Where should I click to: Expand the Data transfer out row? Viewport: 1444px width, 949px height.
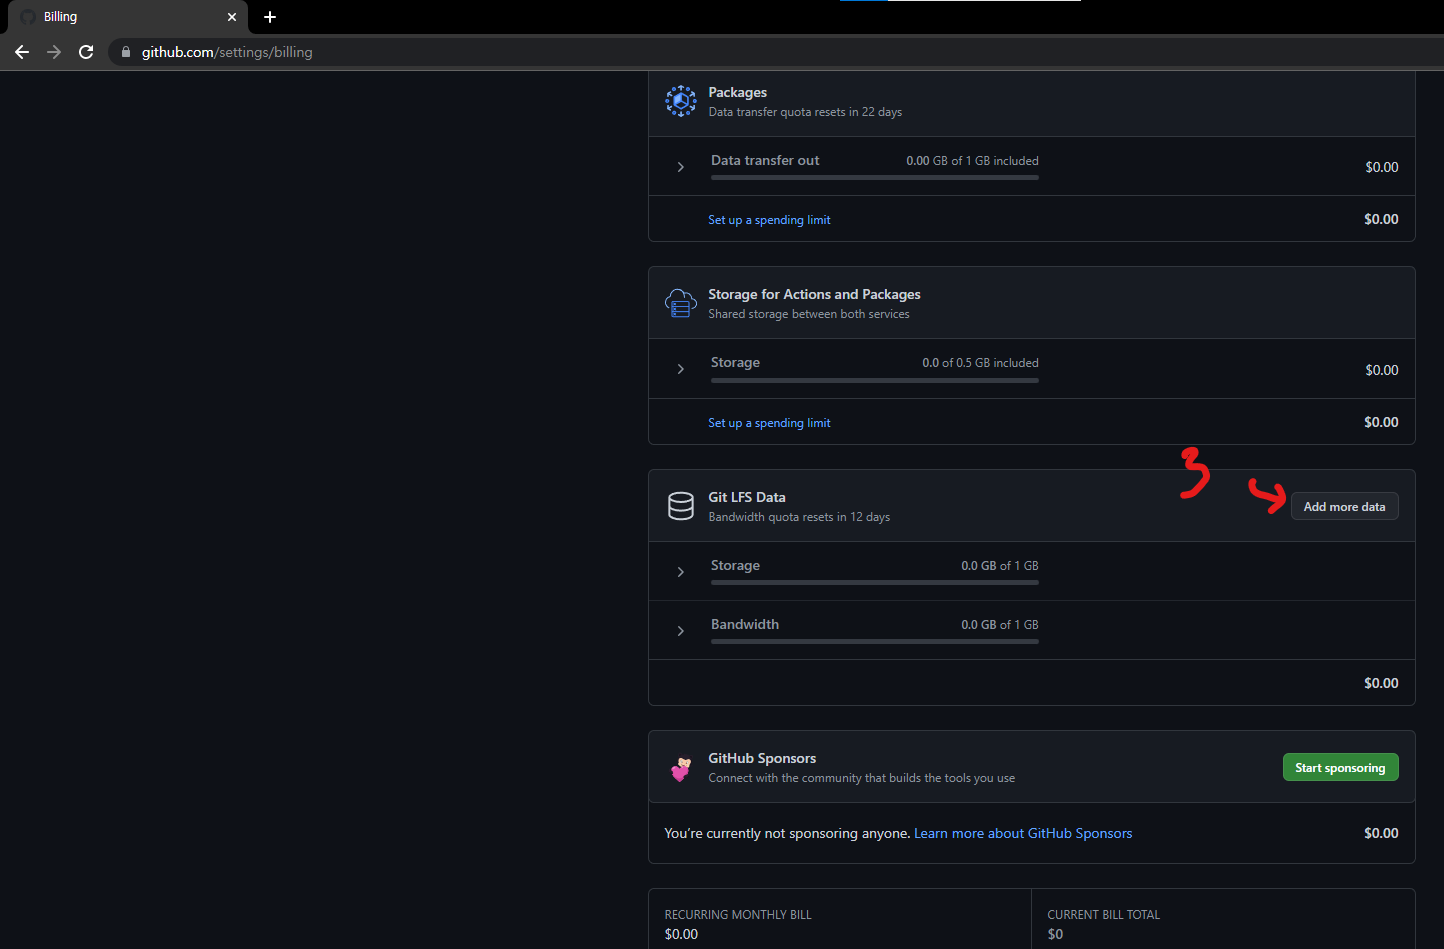(x=681, y=167)
